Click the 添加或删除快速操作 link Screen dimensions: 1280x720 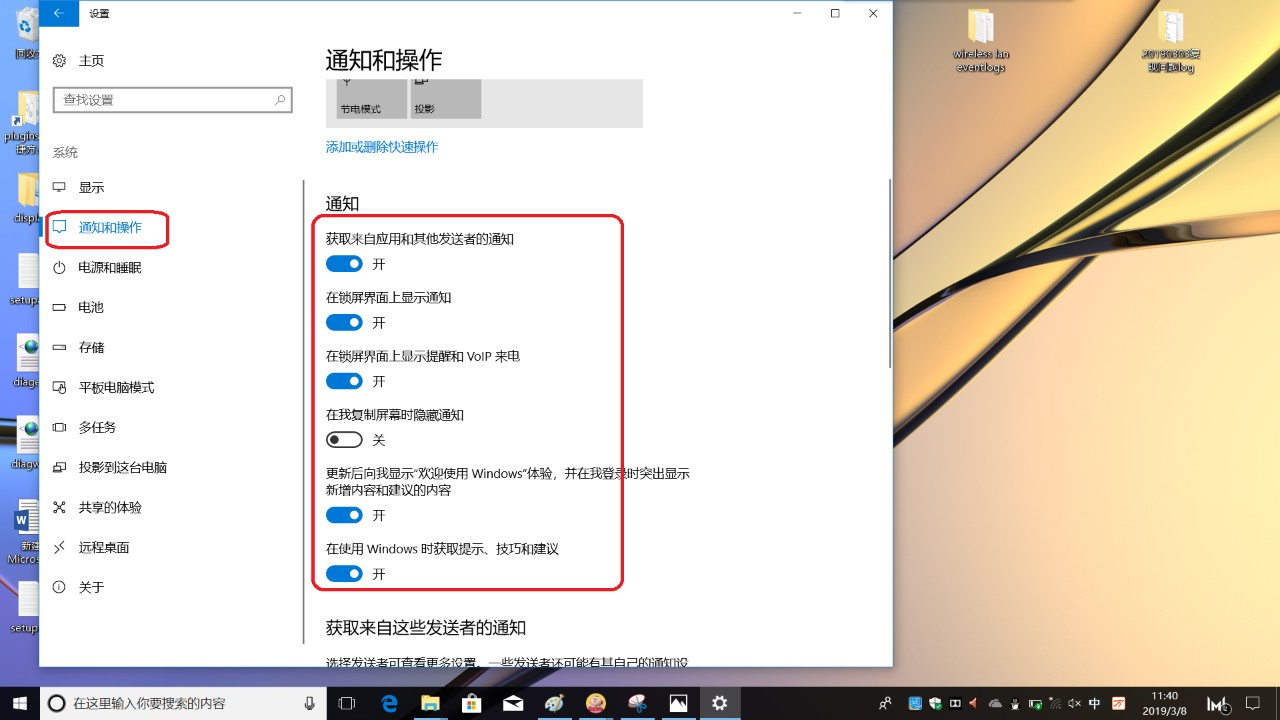[382, 147]
